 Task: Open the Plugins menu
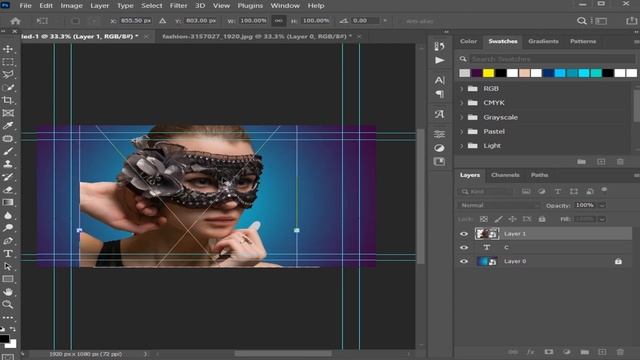tap(250, 6)
